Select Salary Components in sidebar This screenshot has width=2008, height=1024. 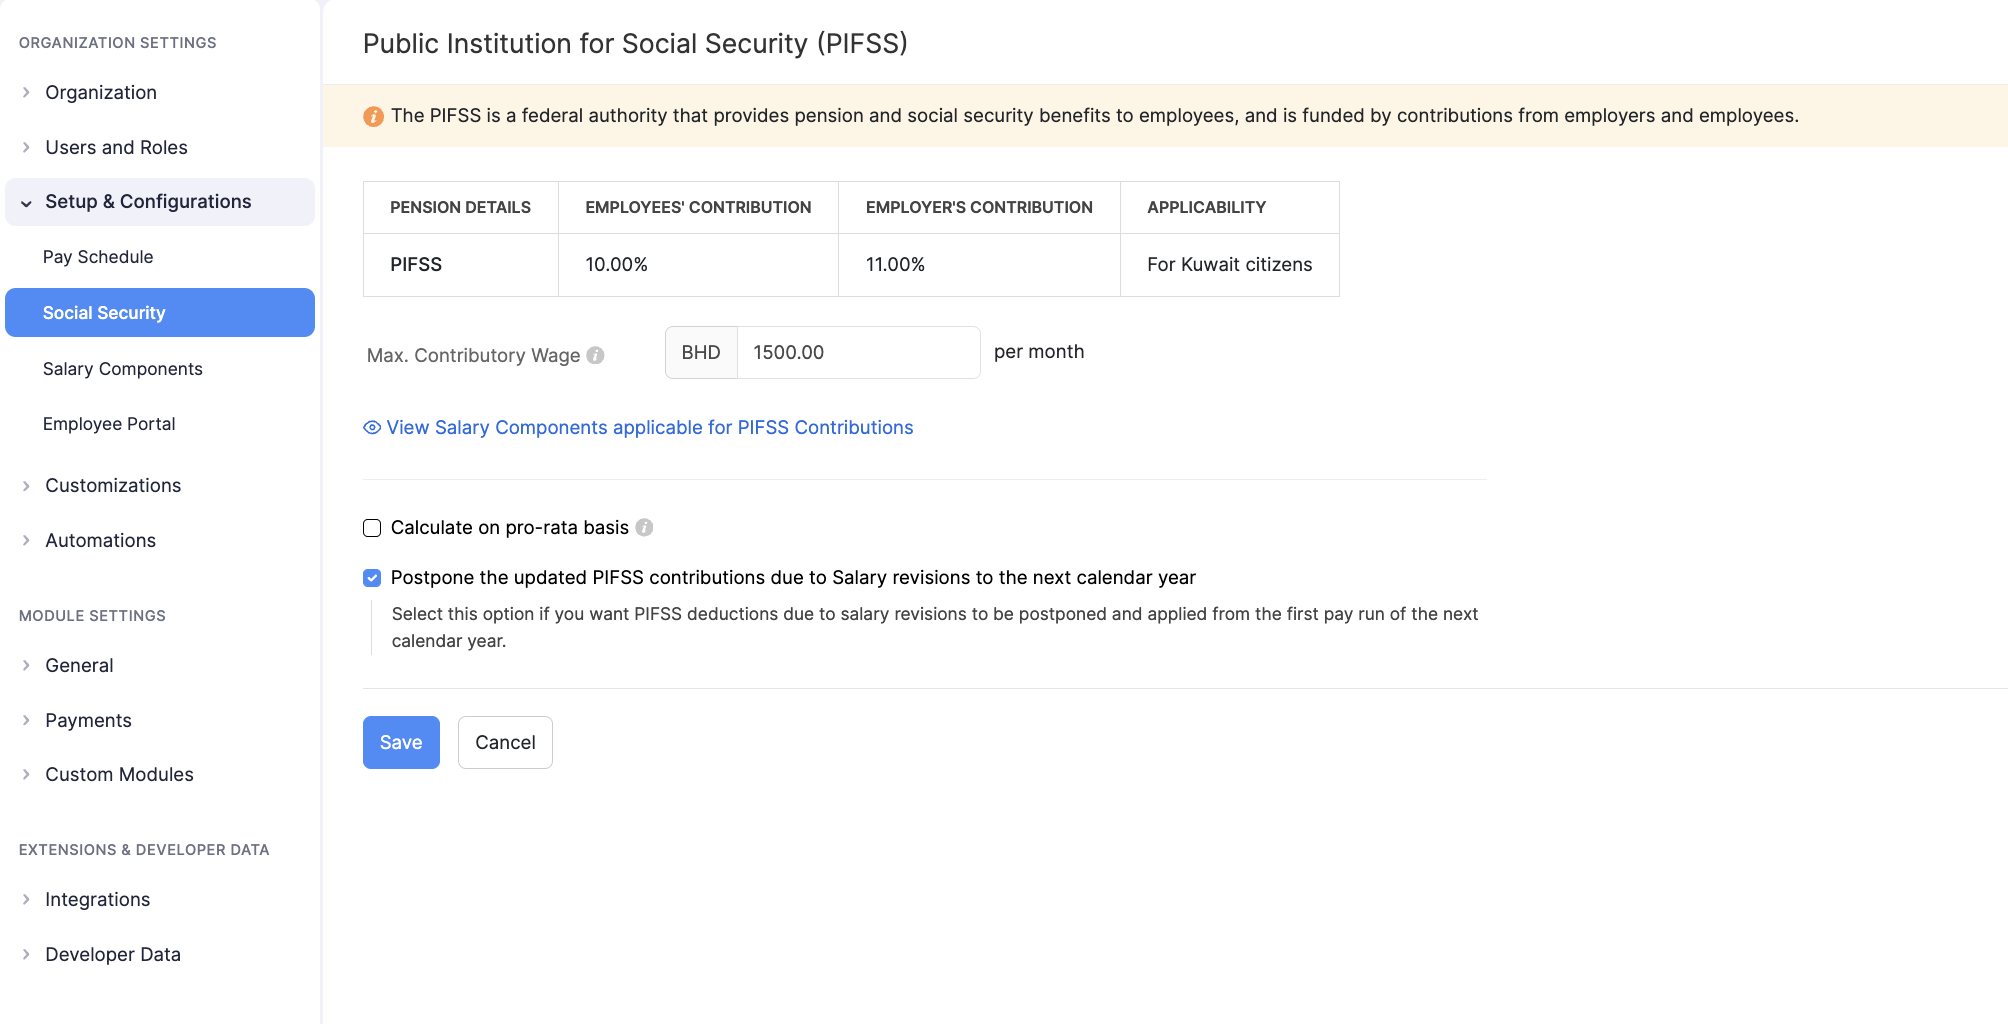pos(122,369)
